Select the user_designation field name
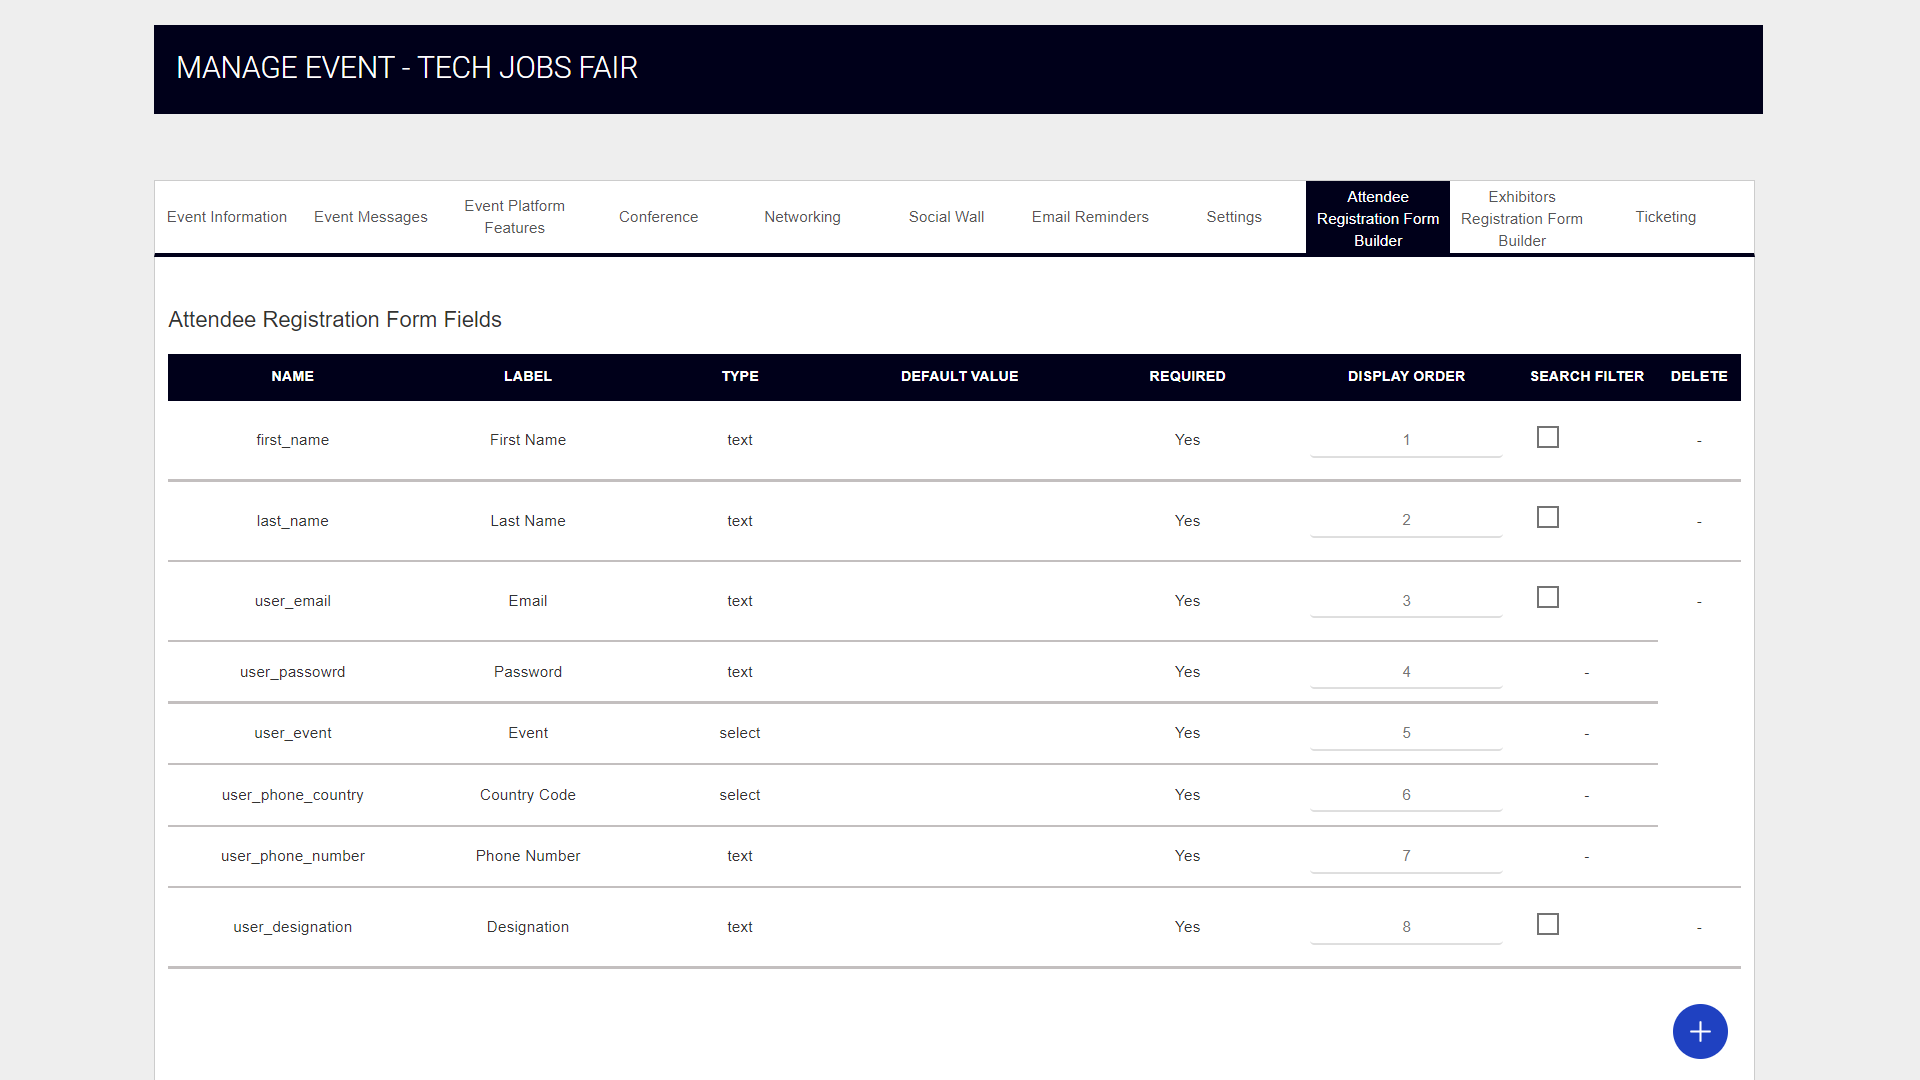Viewport: 1920px width, 1080px height. 293,927
